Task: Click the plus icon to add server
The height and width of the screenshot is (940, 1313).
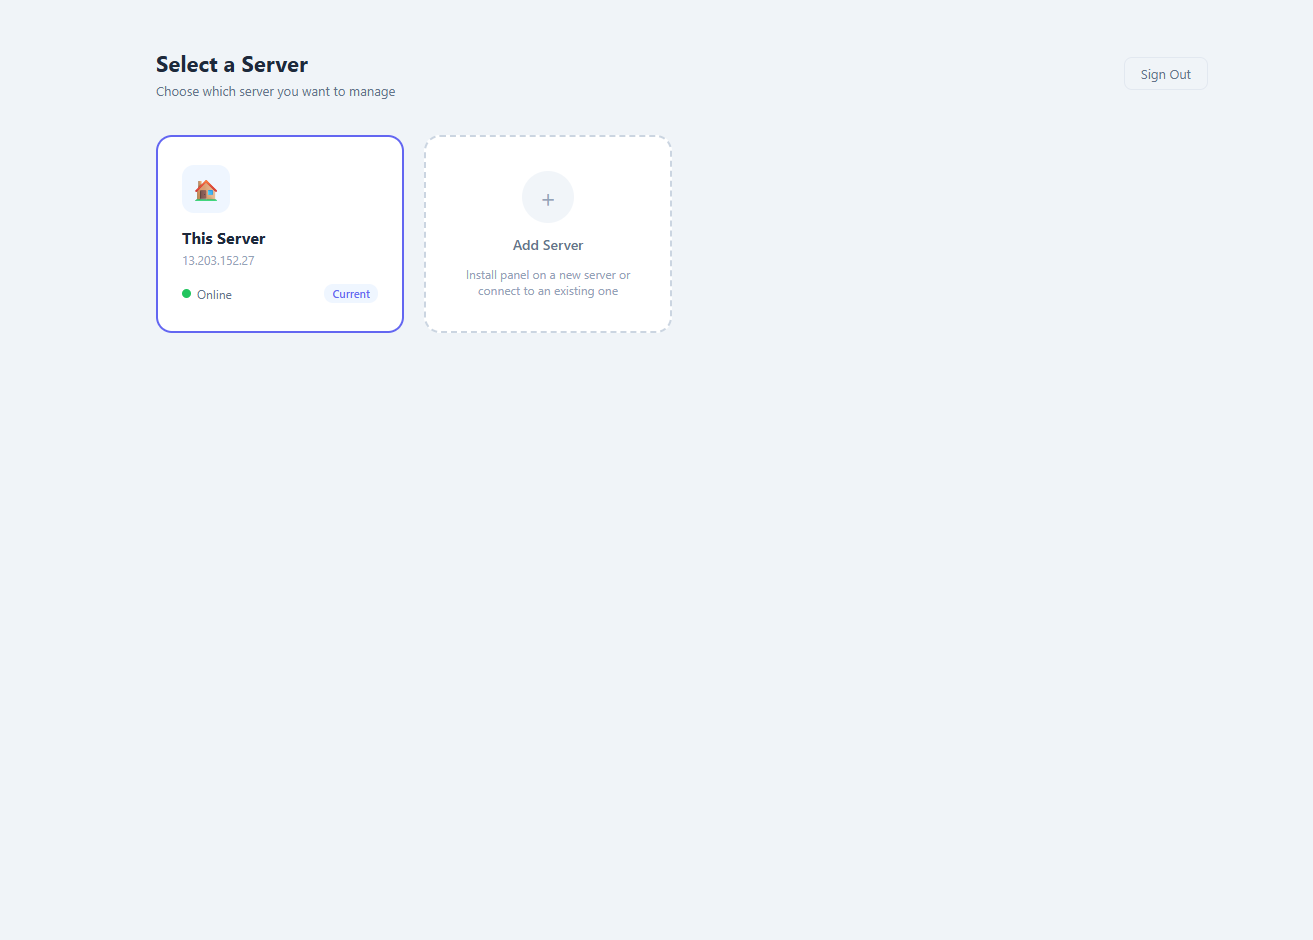Action: [x=548, y=197]
